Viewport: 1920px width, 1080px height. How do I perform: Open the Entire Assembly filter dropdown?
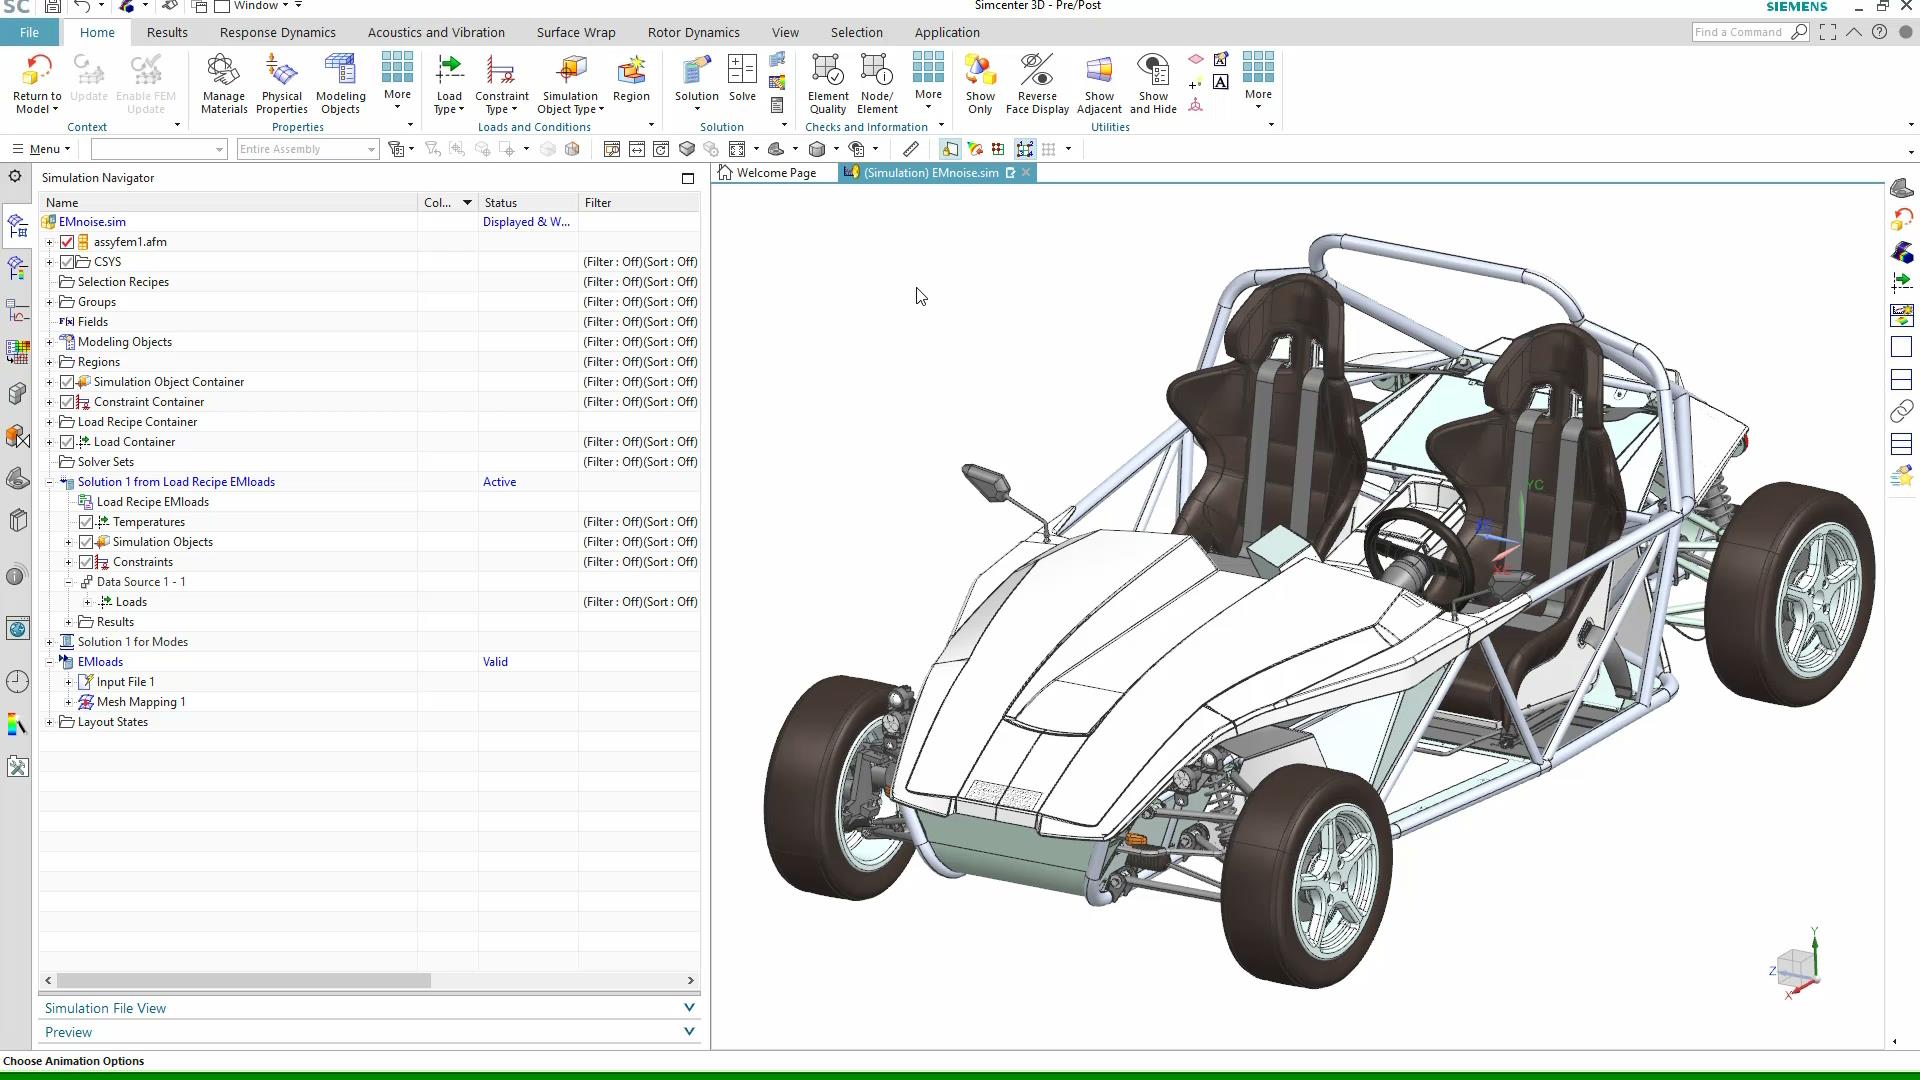tap(369, 149)
